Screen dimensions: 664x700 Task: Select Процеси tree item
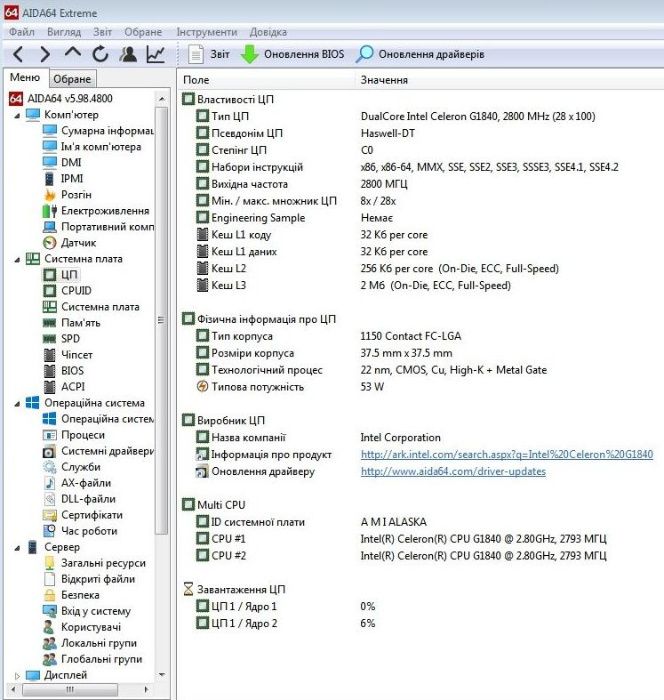coord(74,435)
